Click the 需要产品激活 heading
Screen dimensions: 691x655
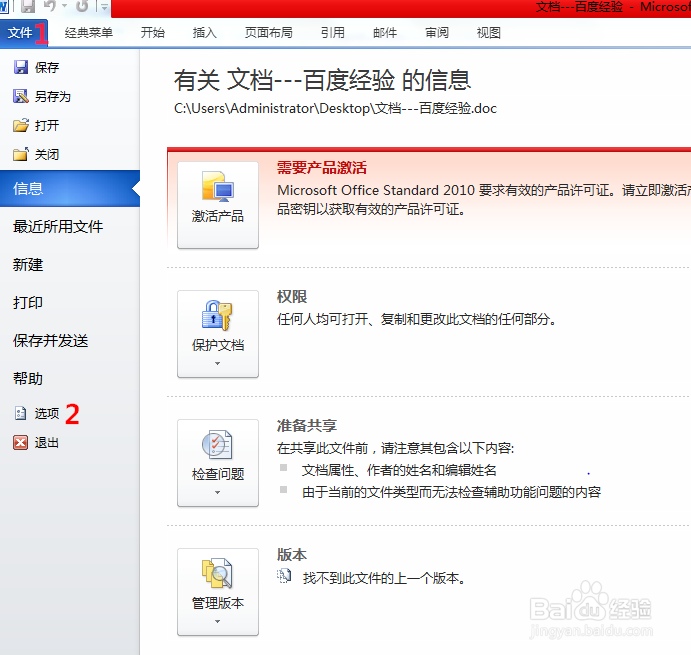click(x=322, y=167)
